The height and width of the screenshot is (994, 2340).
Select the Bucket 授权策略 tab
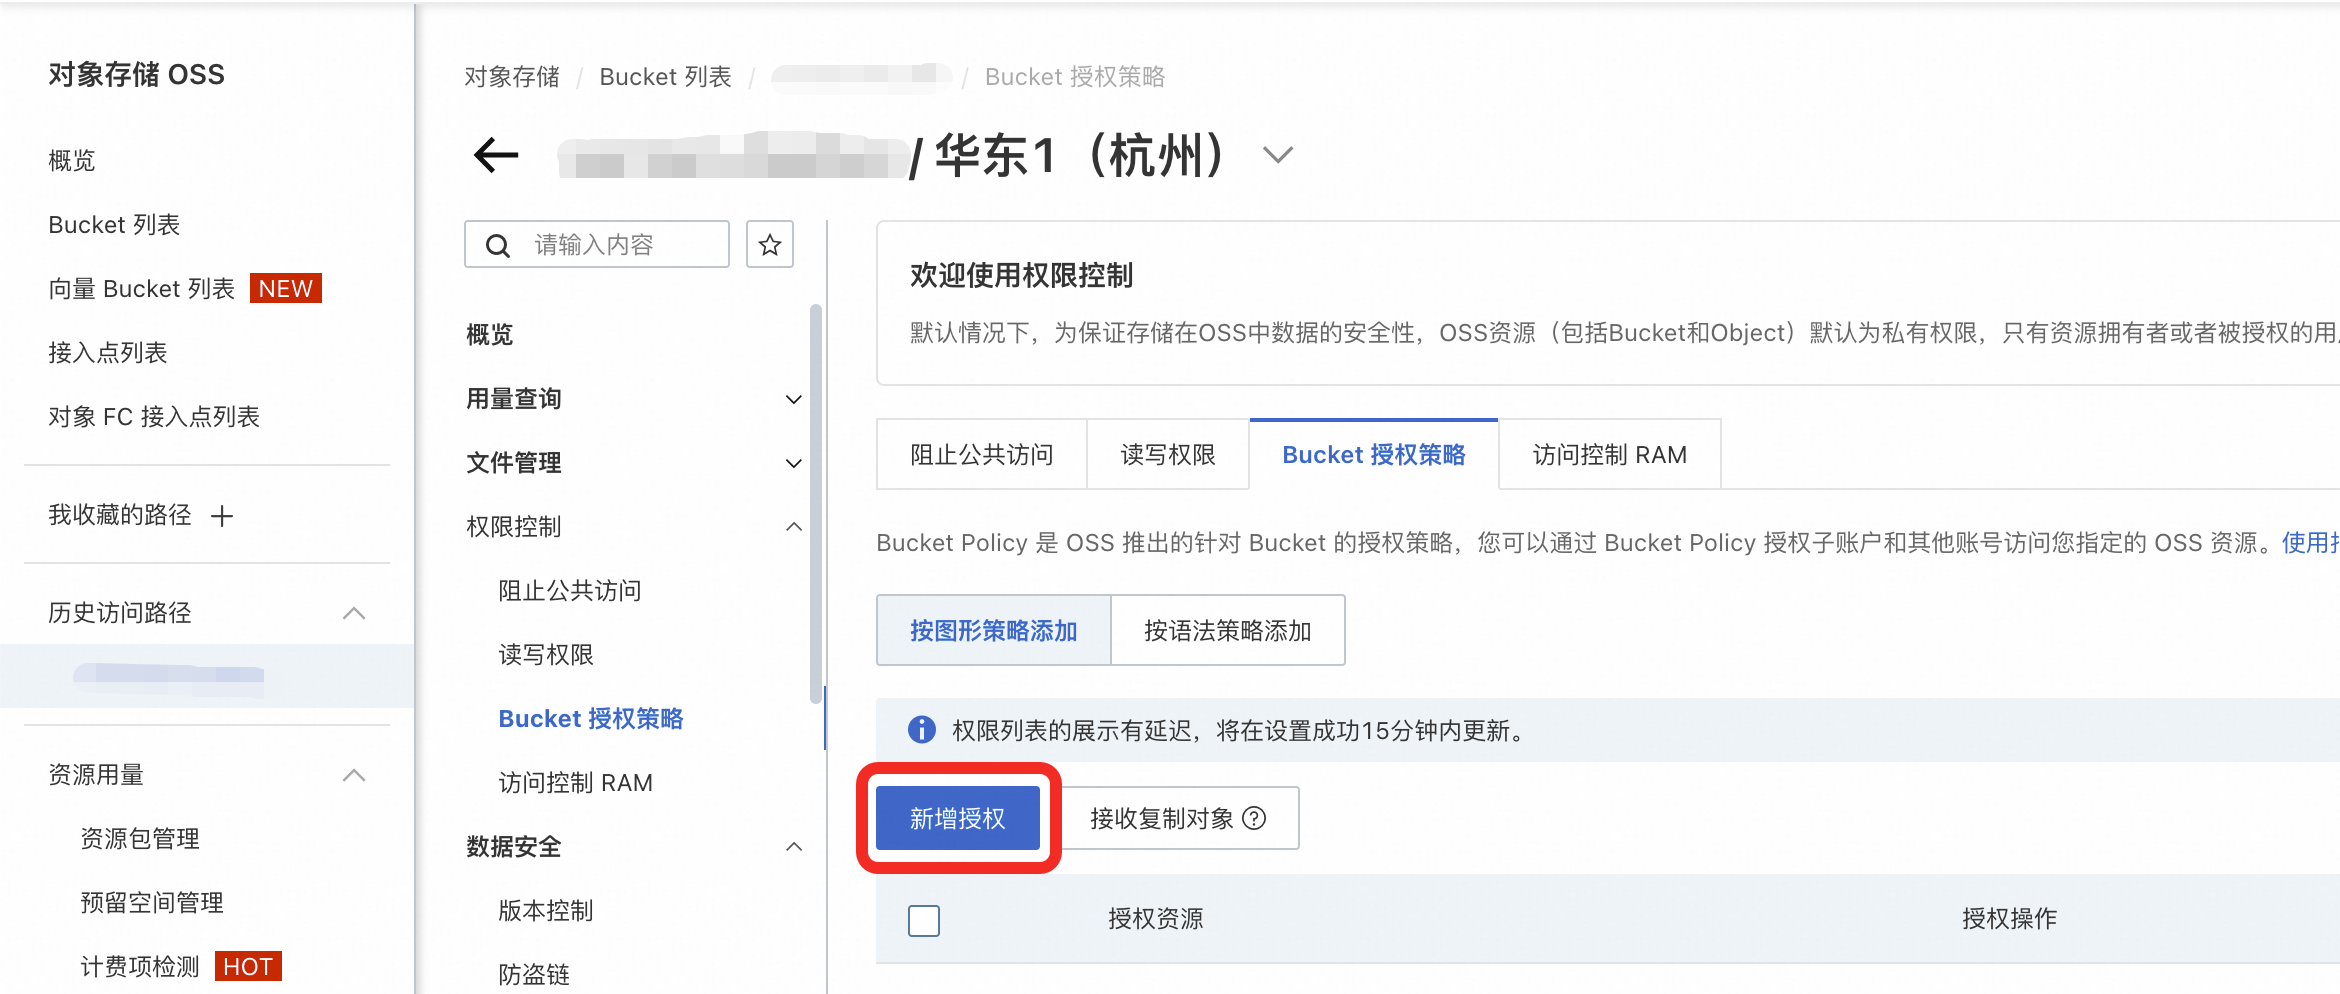(1374, 455)
